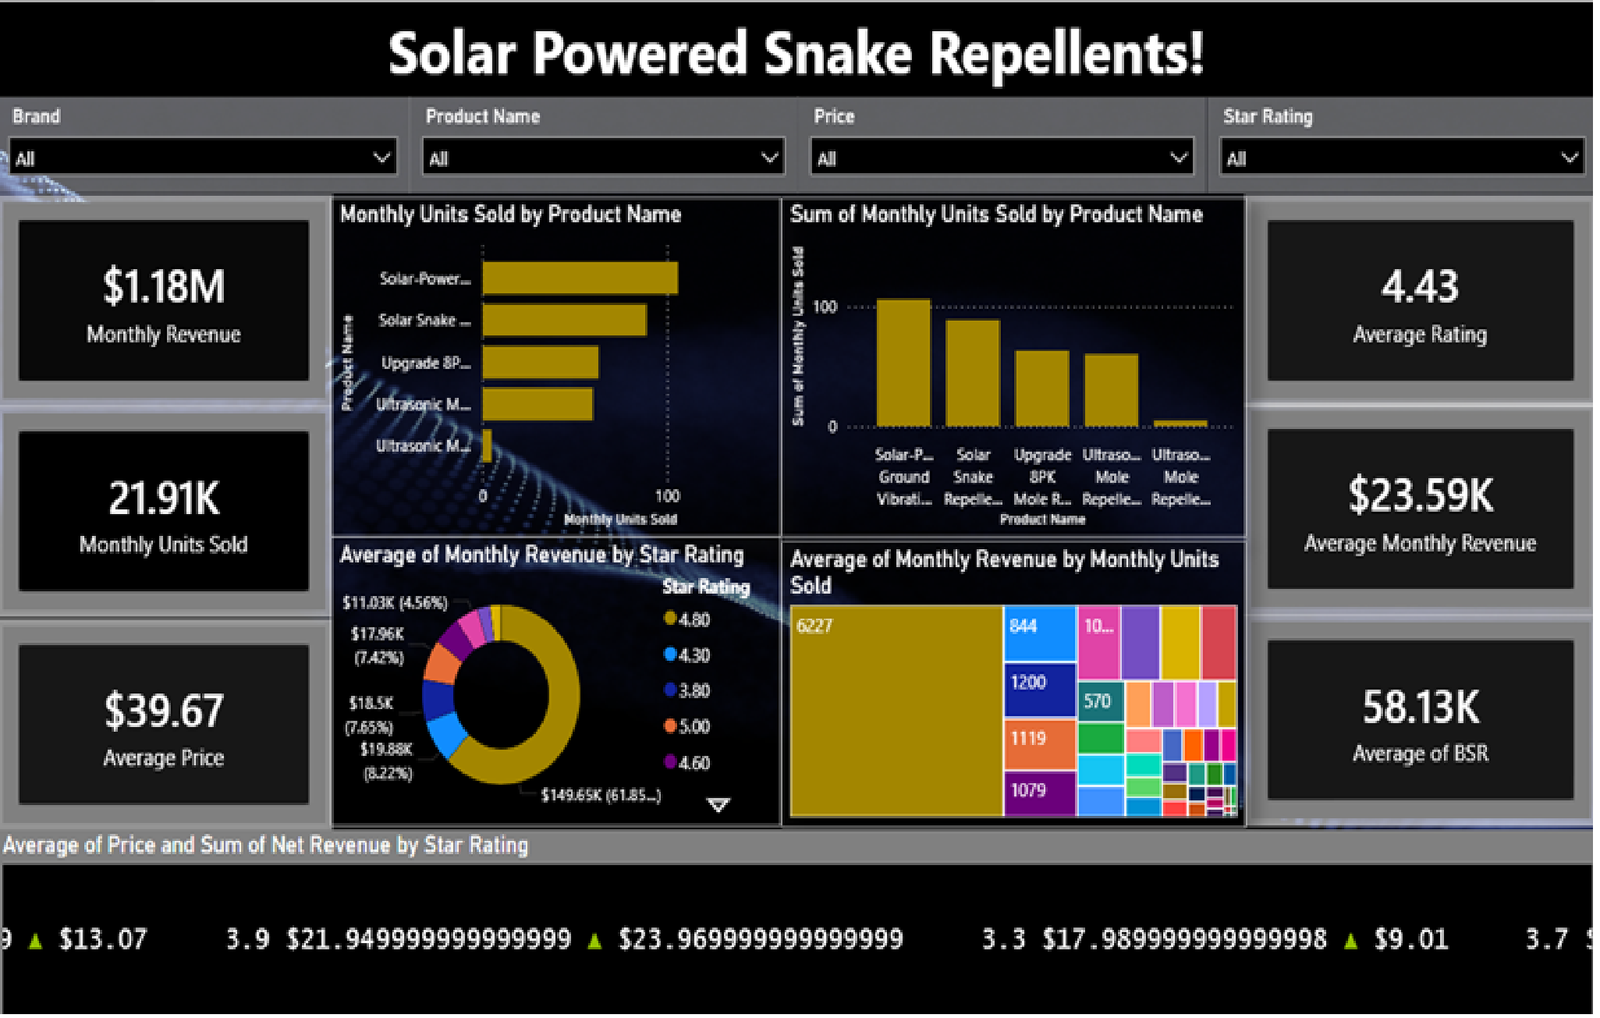Click the $1.18M Monthly Revenue card
The image size is (1600, 1018).
point(163,300)
